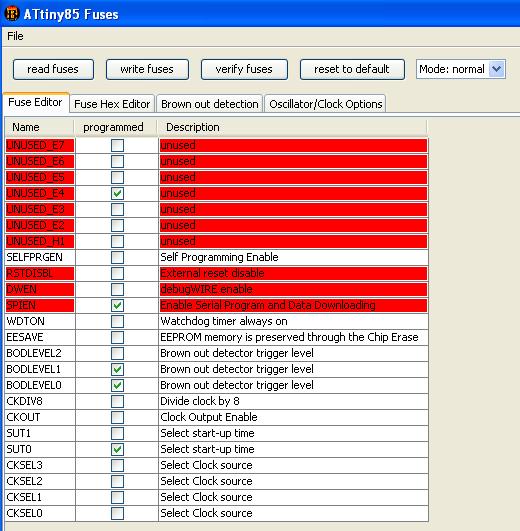Image resolution: width=520 pixels, height=531 pixels.
Task: Click 'debugWIRE enable' description
Action: [206, 290]
